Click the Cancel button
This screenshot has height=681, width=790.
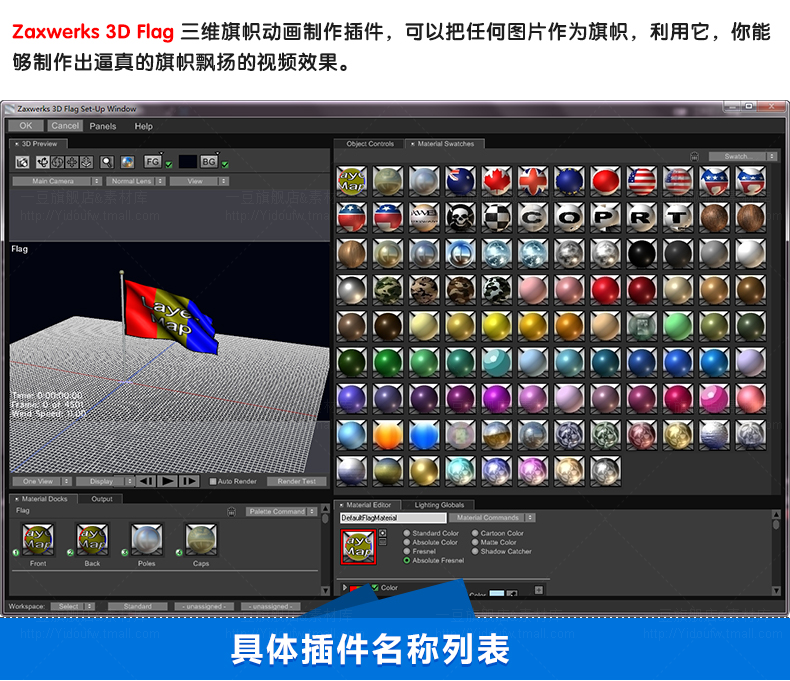pos(65,126)
